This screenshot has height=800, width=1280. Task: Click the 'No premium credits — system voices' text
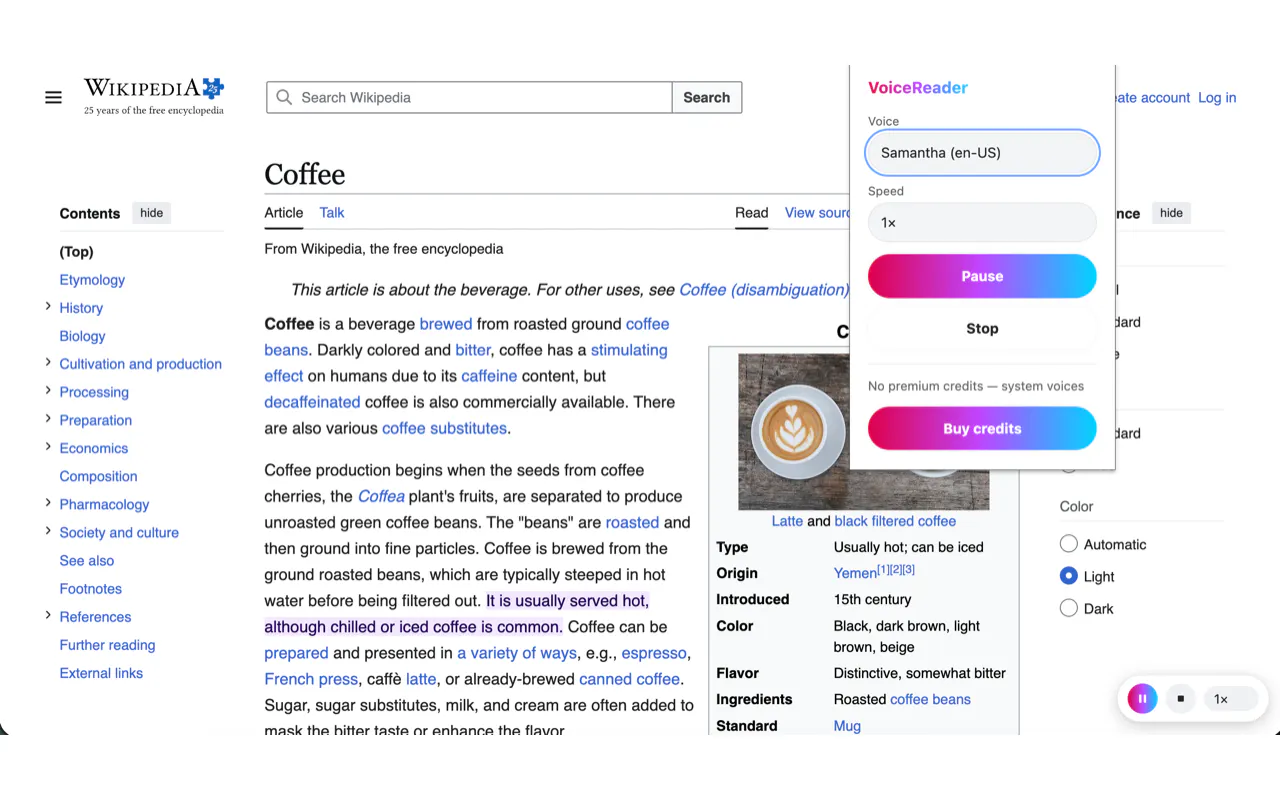tap(976, 386)
